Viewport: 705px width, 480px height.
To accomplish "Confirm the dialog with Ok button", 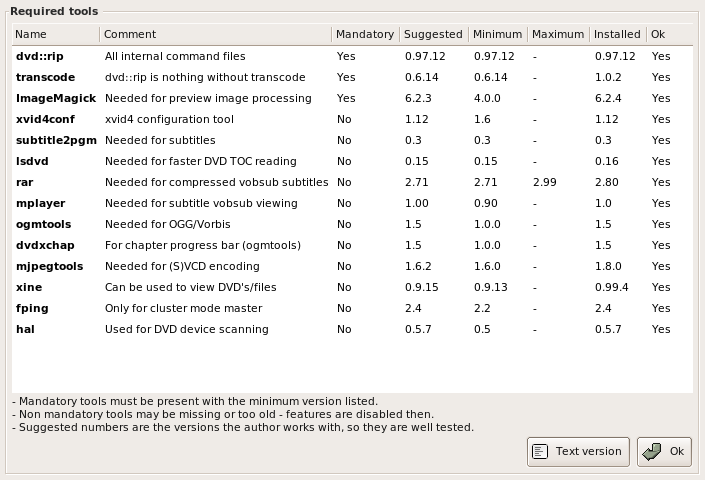I will [x=664, y=452].
